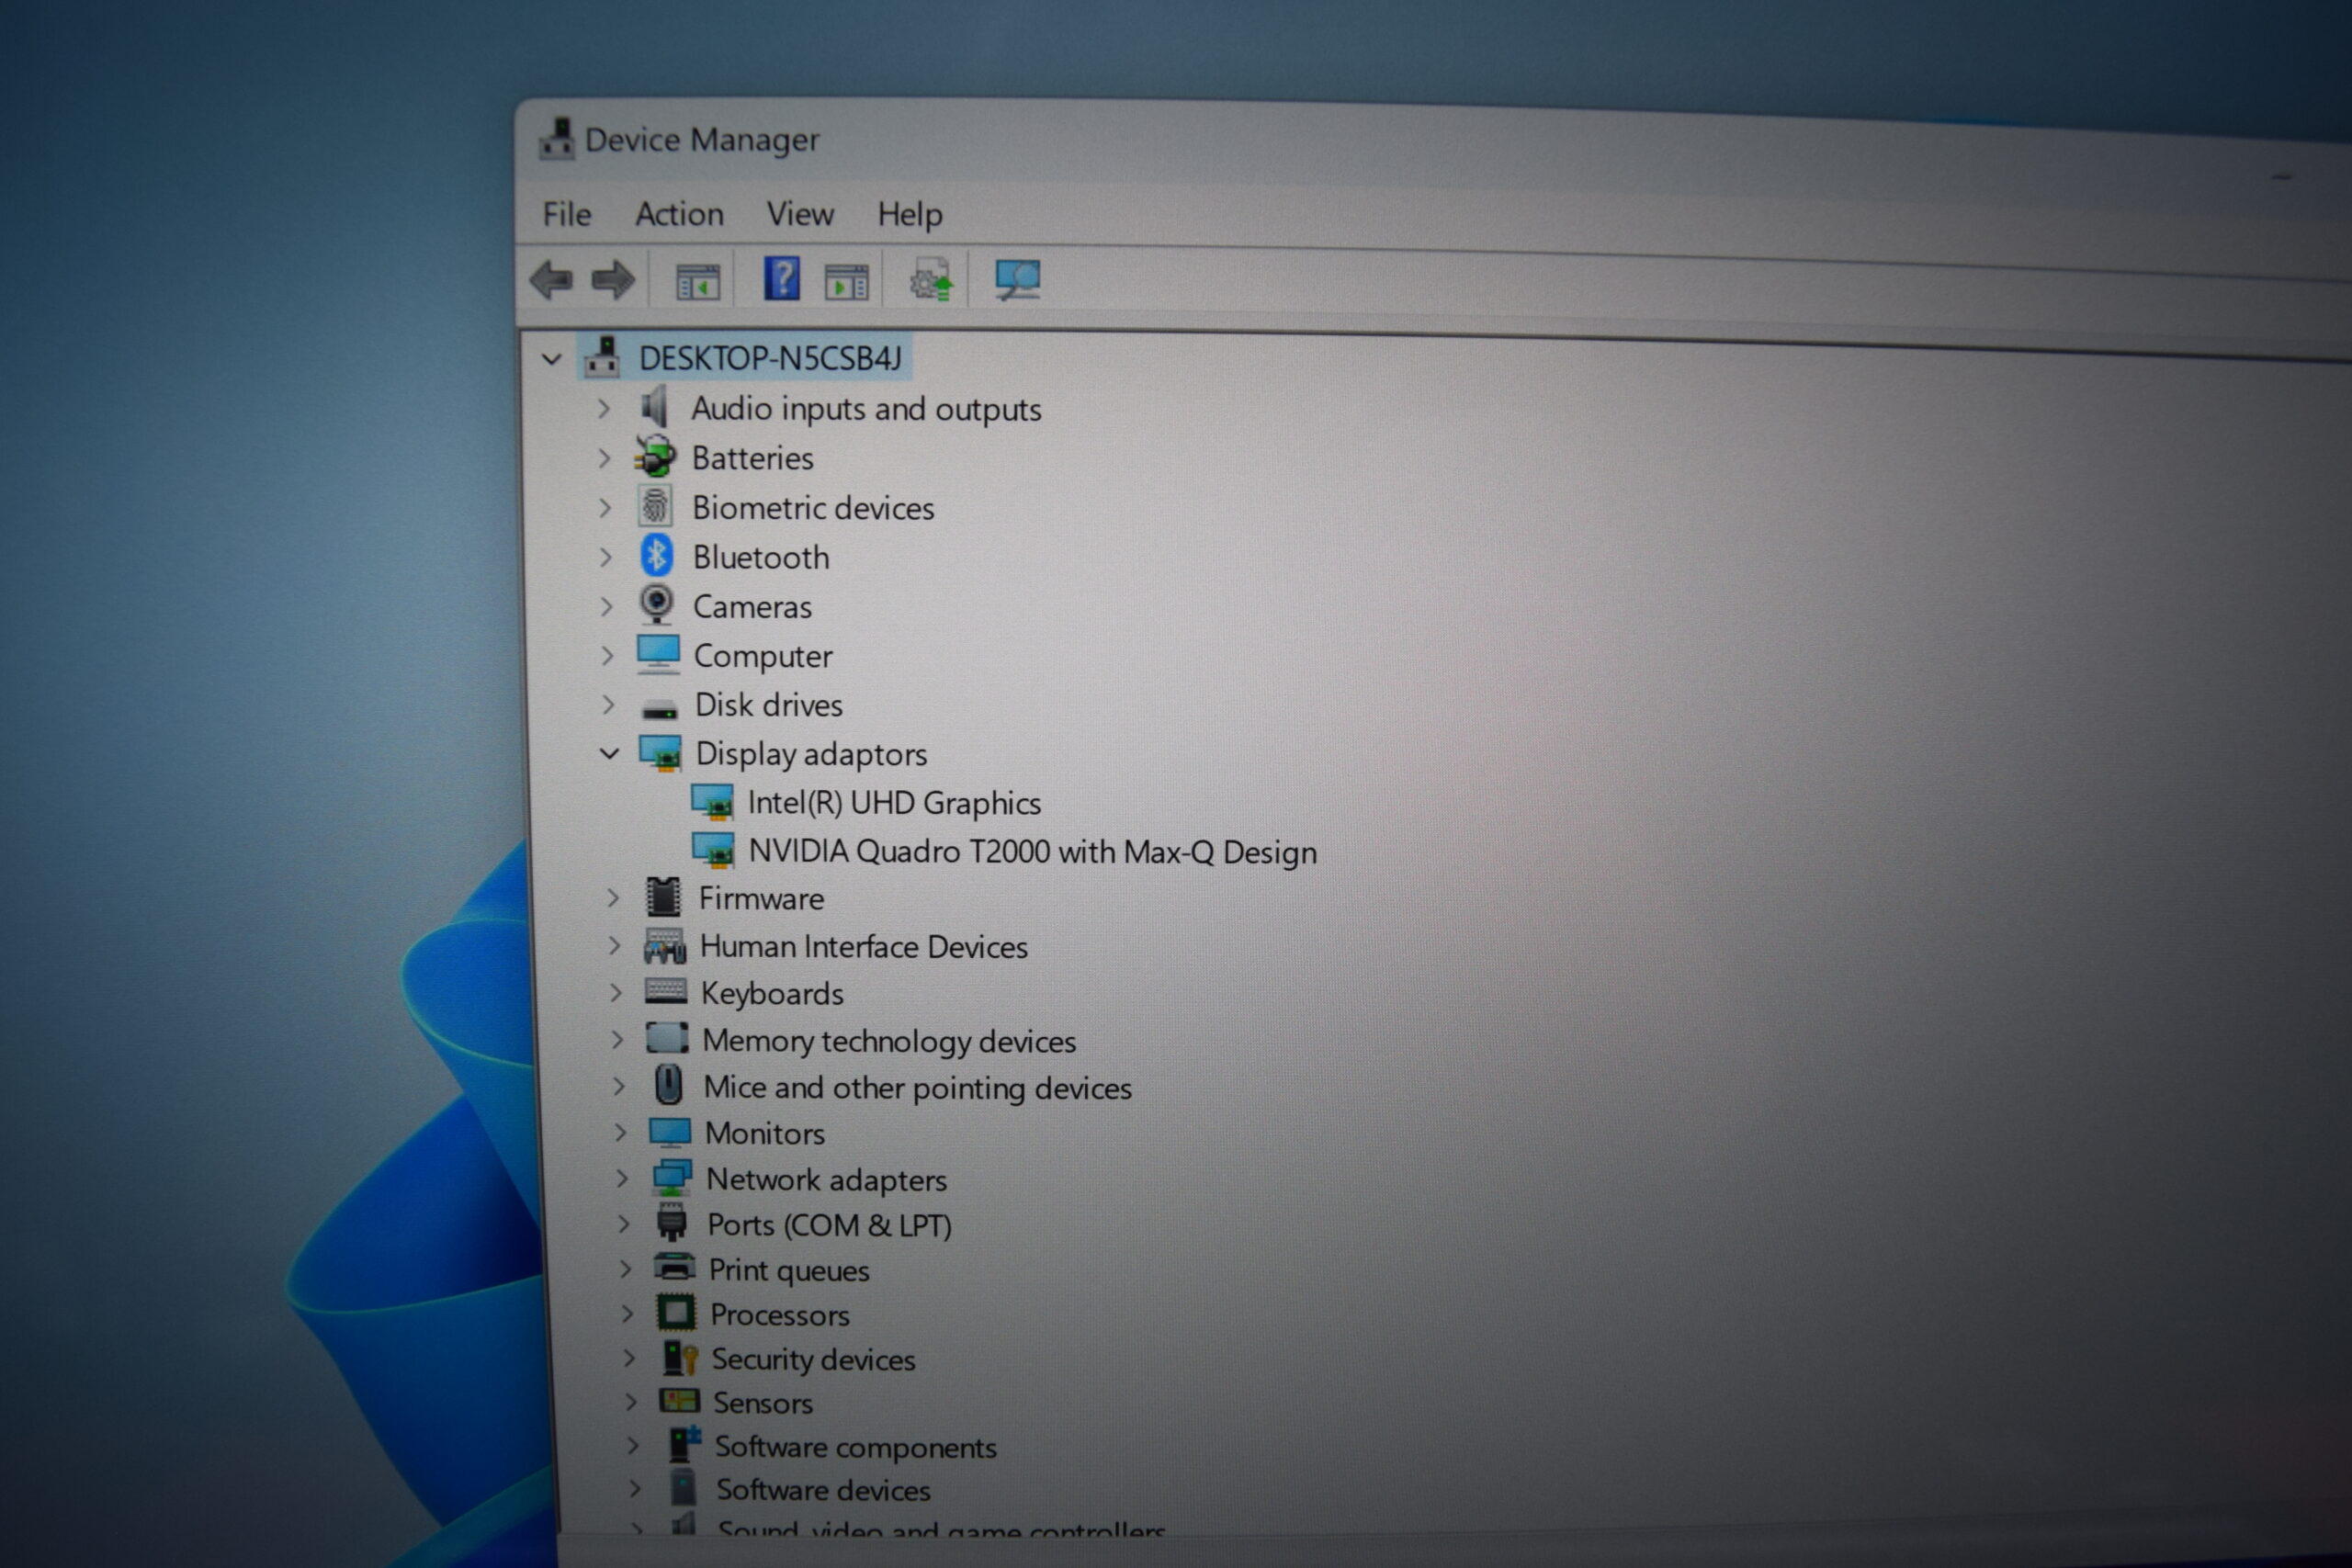Collapse the DESKTOP-N5CSB4J root node
2352x1568 pixels.
(x=552, y=358)
